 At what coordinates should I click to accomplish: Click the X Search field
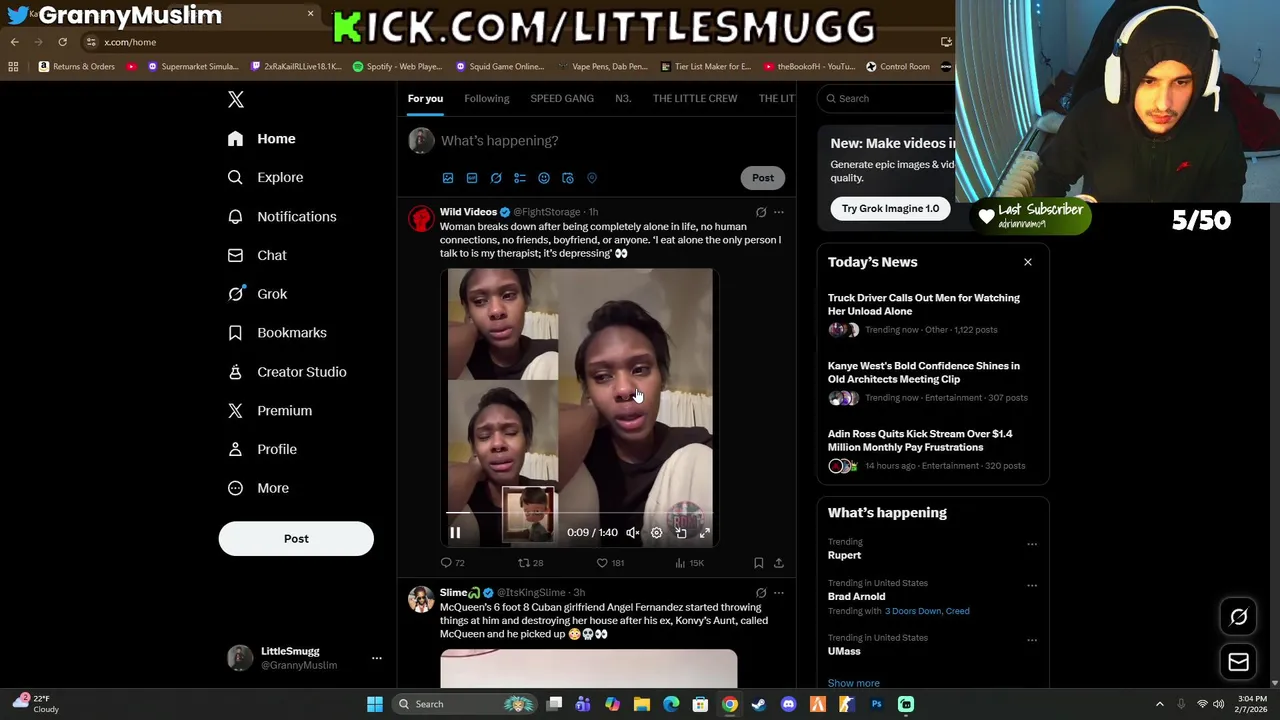[885, 99]
